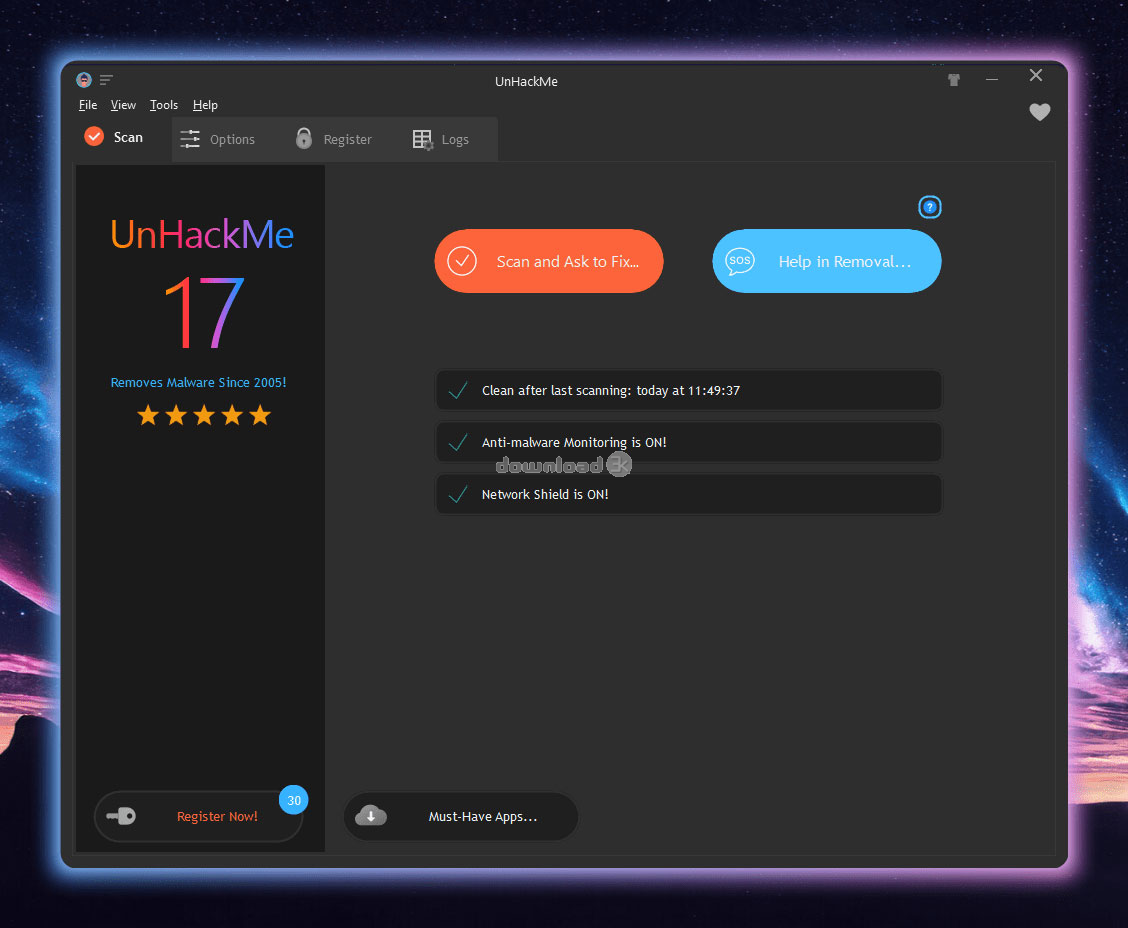The height and width of the screenshot is (928, 1128).
Task: Click the lines menu icon beside the app icon
Action: pos(106,80)
